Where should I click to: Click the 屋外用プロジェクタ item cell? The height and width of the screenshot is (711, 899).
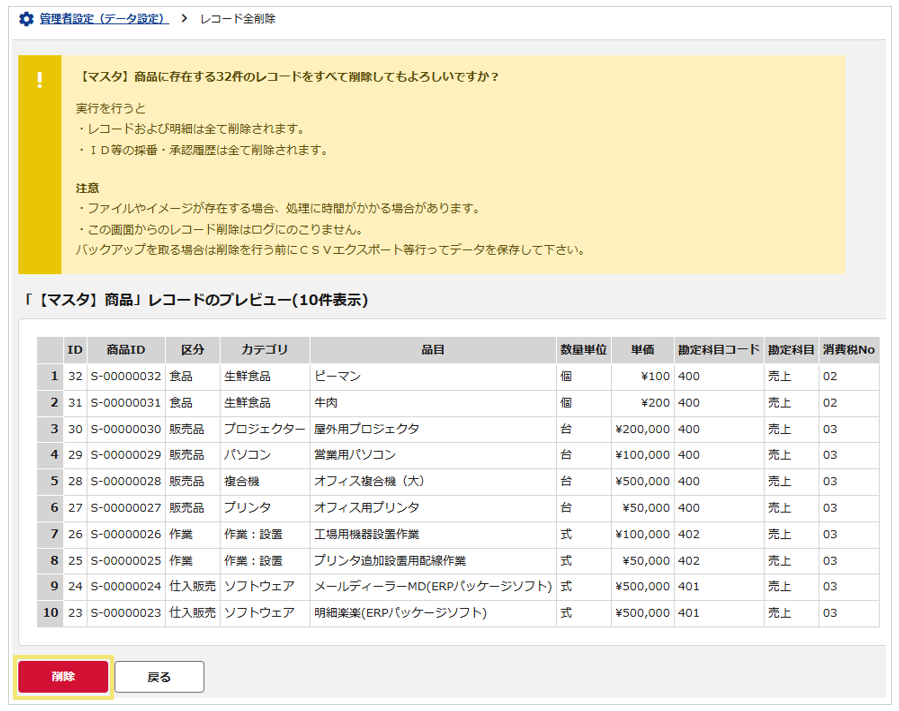click(433, 429)
